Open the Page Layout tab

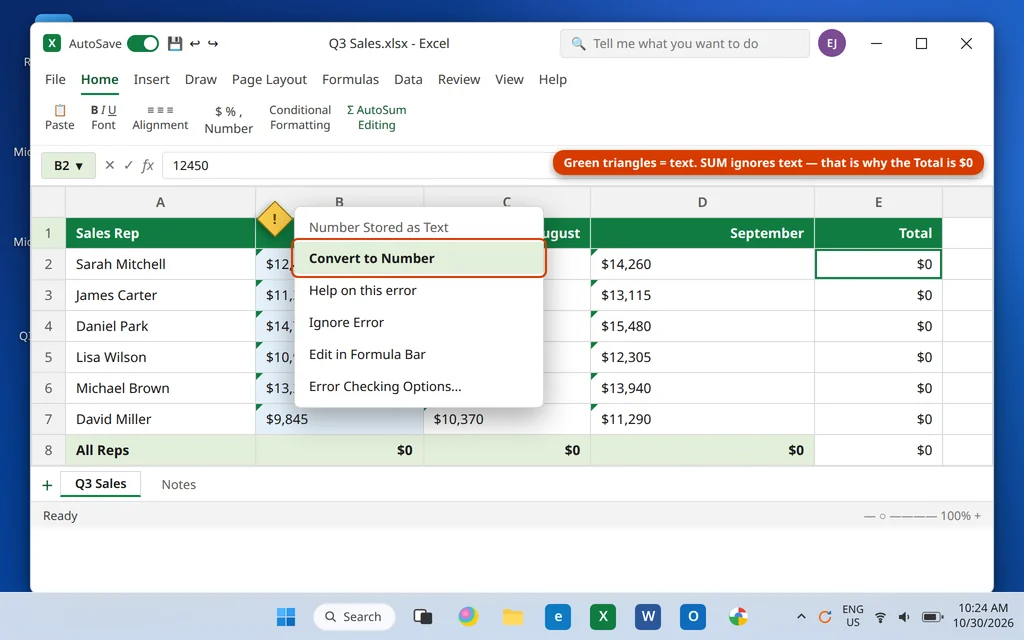(x=269, y=79)
